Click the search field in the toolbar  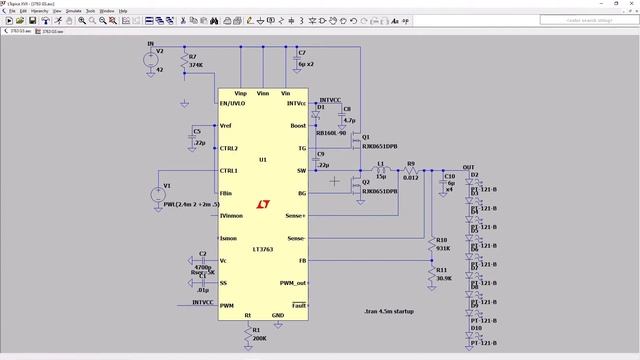pyautogui.click(x=589, y=20)
